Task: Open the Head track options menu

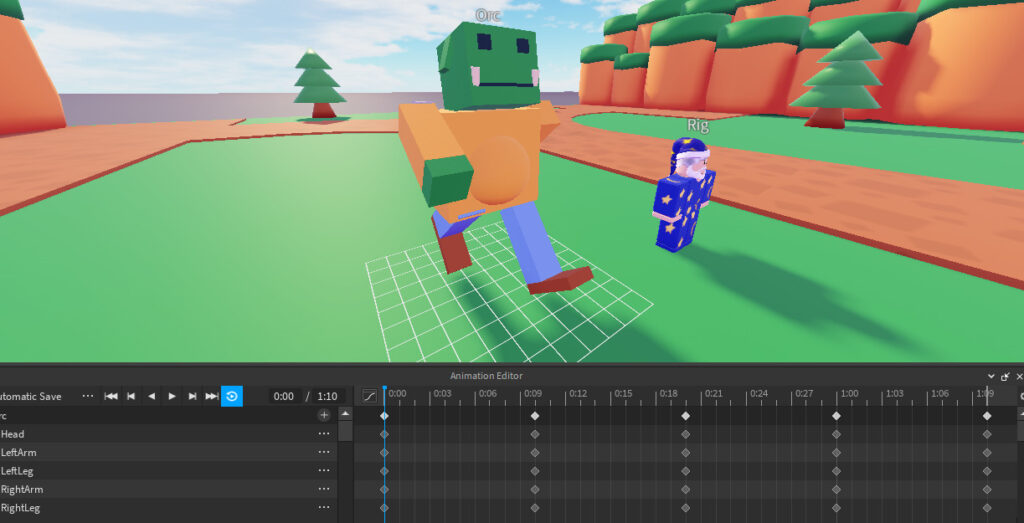Action: [324, 434]
